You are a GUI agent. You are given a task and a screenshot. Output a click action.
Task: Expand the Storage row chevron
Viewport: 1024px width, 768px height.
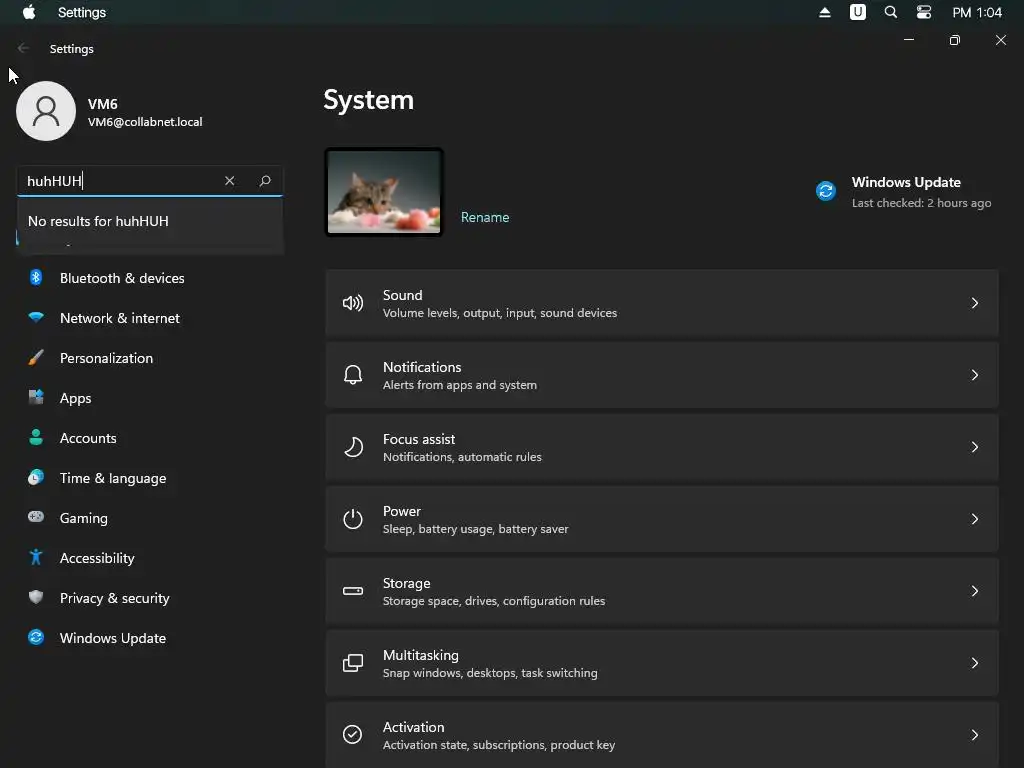coord(974,591)
